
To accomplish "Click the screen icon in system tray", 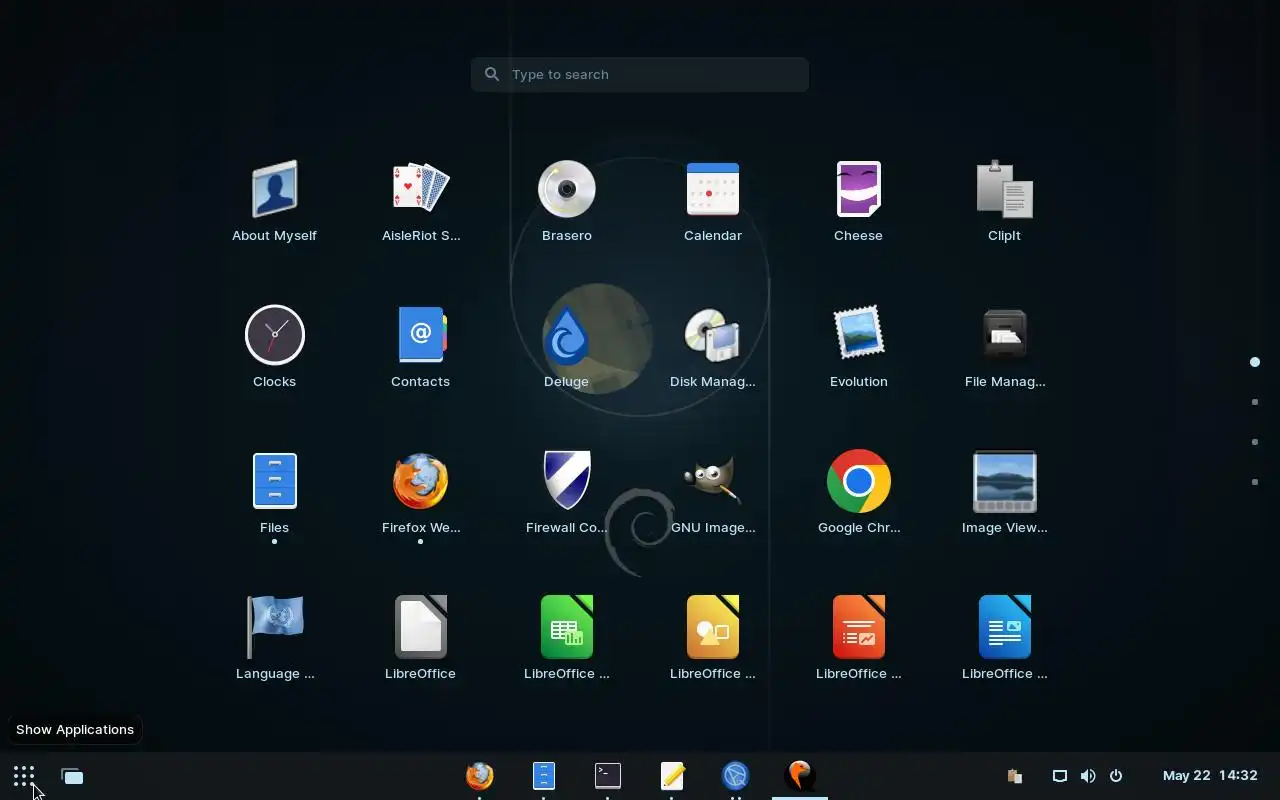I will [x=1060, y=776].
